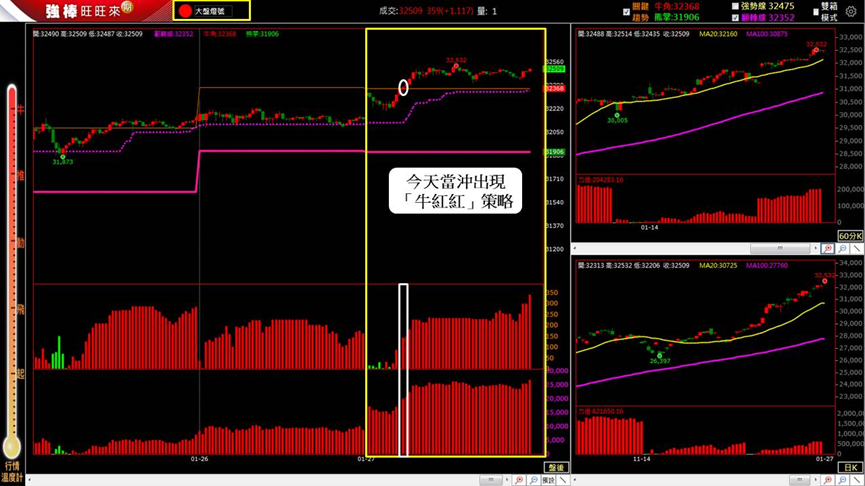Click green 32509 price tag on main axis

554,69
